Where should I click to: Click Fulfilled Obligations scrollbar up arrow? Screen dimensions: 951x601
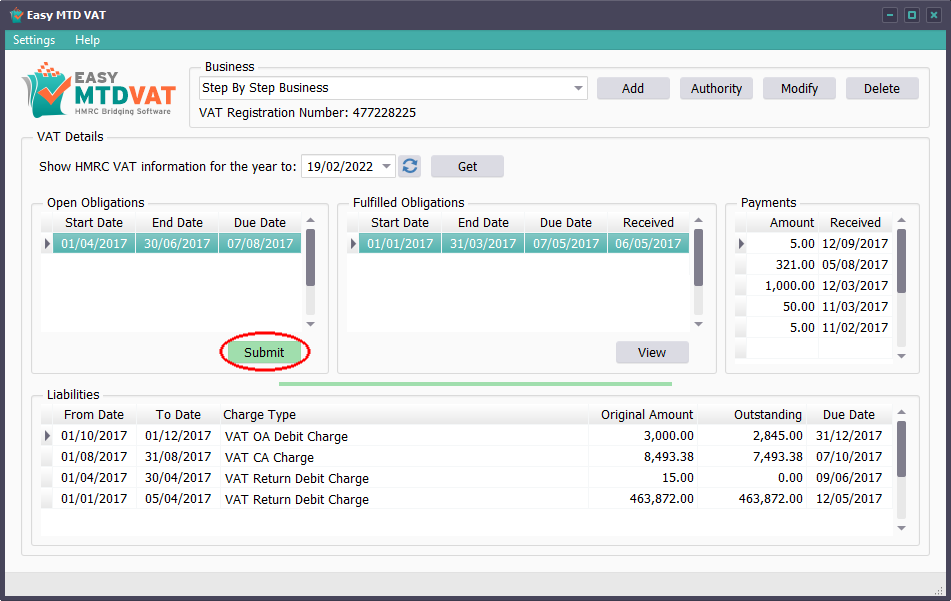click(x=698, y=220)
